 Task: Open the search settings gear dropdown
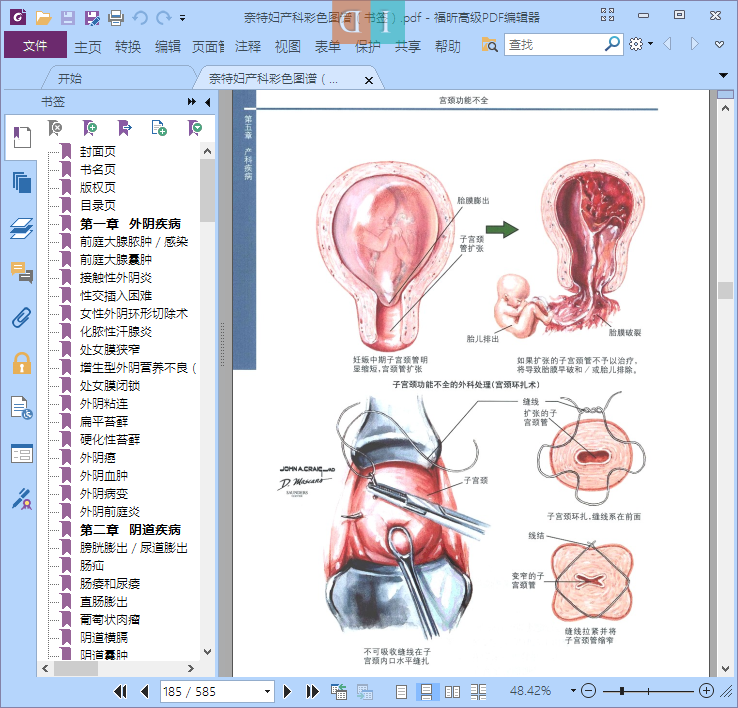coord(641,44)
